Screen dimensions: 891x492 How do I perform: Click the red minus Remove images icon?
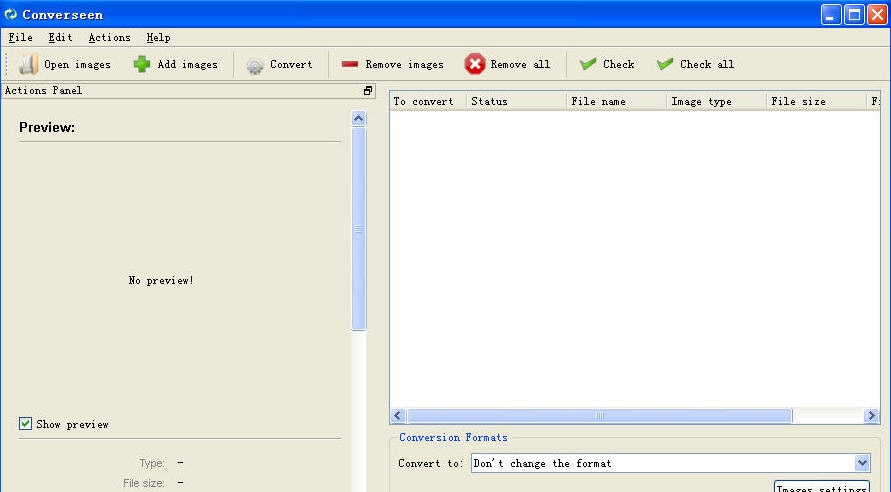click(x=349, y=64)
